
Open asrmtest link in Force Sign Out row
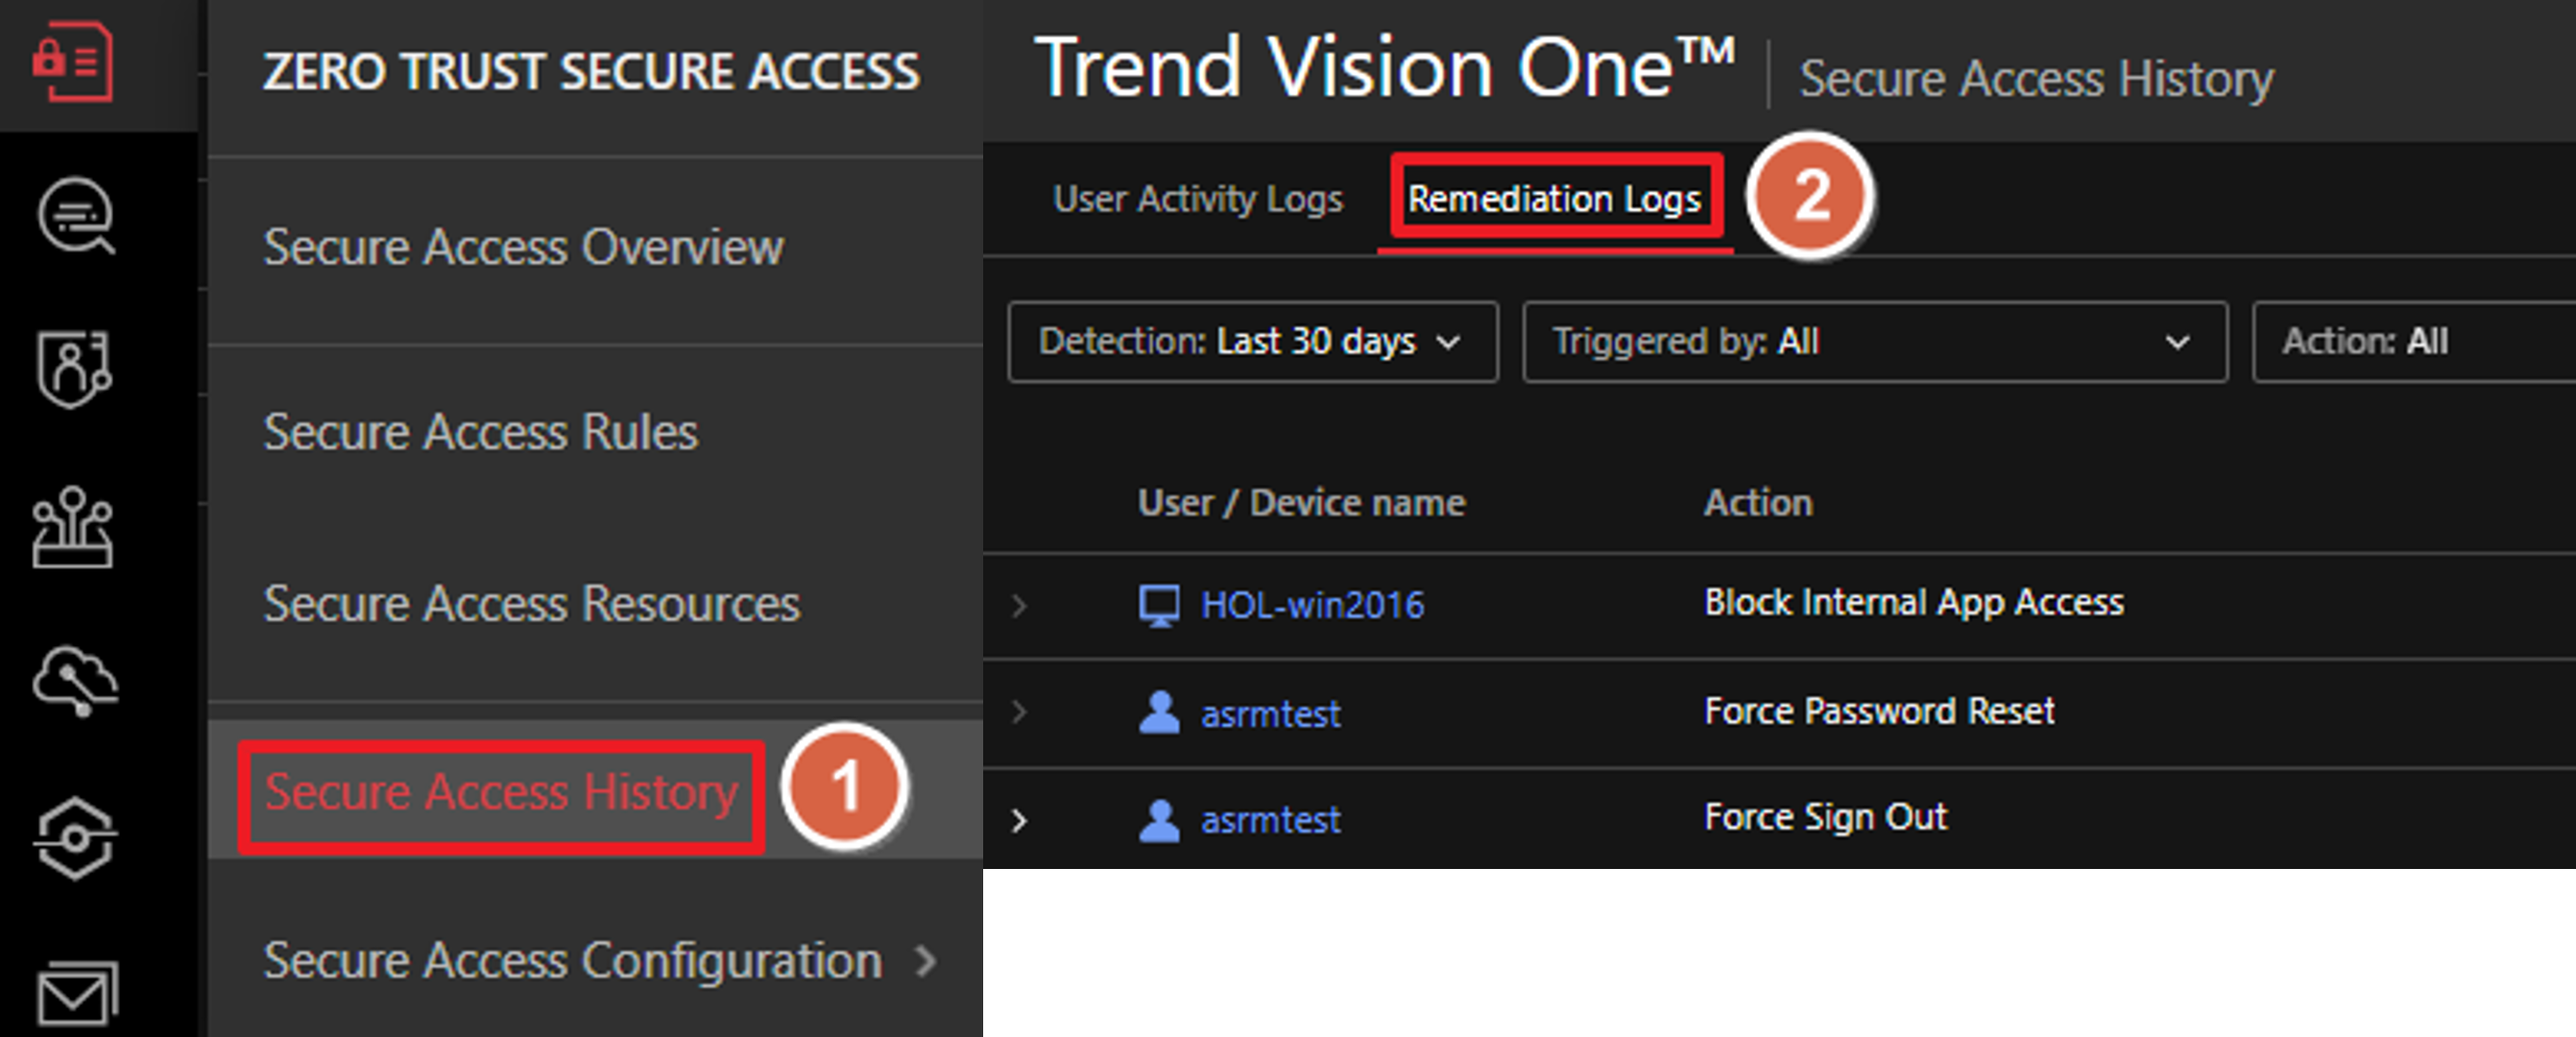1270,821
